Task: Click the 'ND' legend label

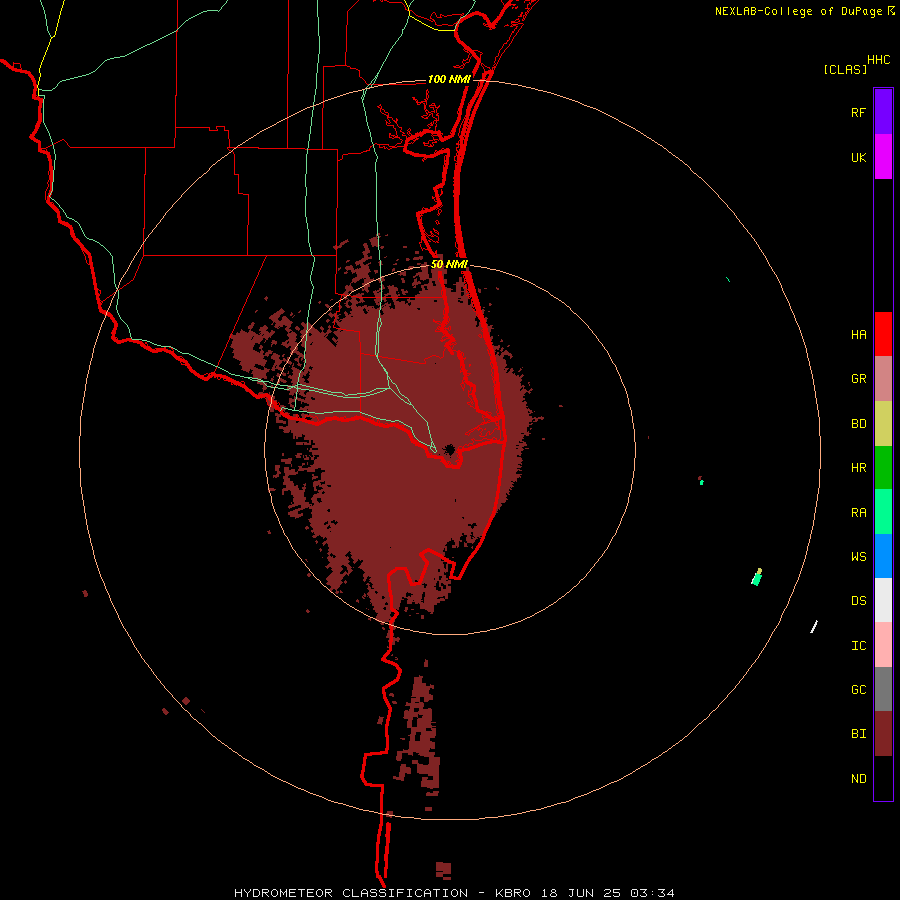Action: 858,779
